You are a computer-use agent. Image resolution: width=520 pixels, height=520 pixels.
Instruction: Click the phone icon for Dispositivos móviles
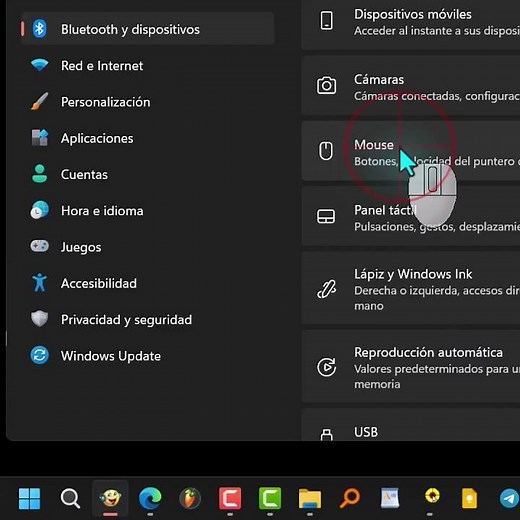tap(326, 20)
